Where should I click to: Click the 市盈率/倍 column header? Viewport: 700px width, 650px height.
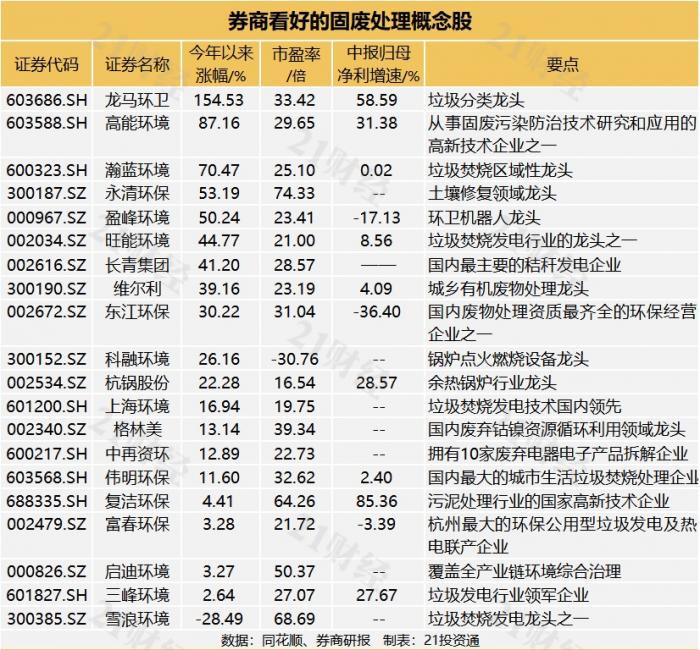pos(296,64)
